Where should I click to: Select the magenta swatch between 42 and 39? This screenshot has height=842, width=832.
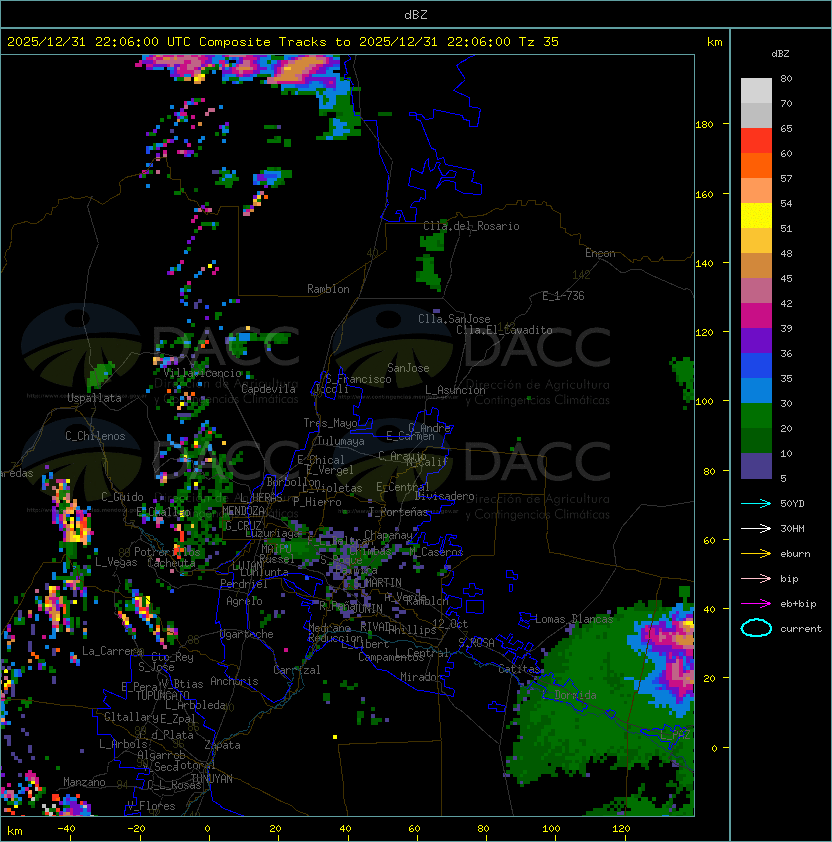[756, 316]
